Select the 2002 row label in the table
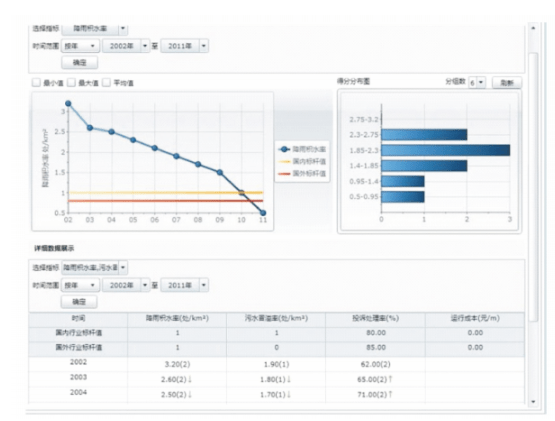Viewport: 555px width, 421px height. click(x=78, y=362)
